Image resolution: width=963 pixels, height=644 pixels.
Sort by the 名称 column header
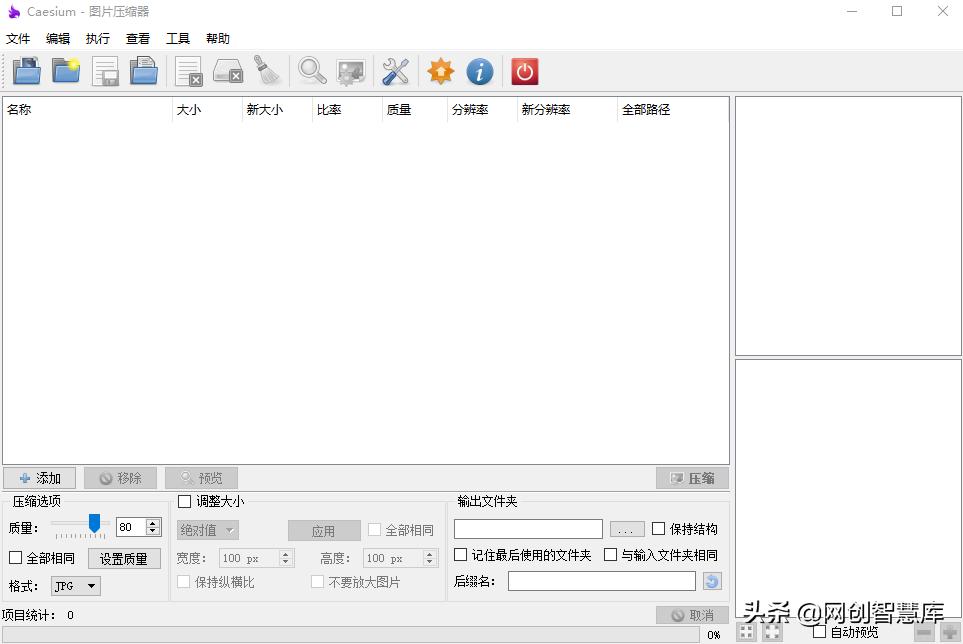click(x=88, y=110)
